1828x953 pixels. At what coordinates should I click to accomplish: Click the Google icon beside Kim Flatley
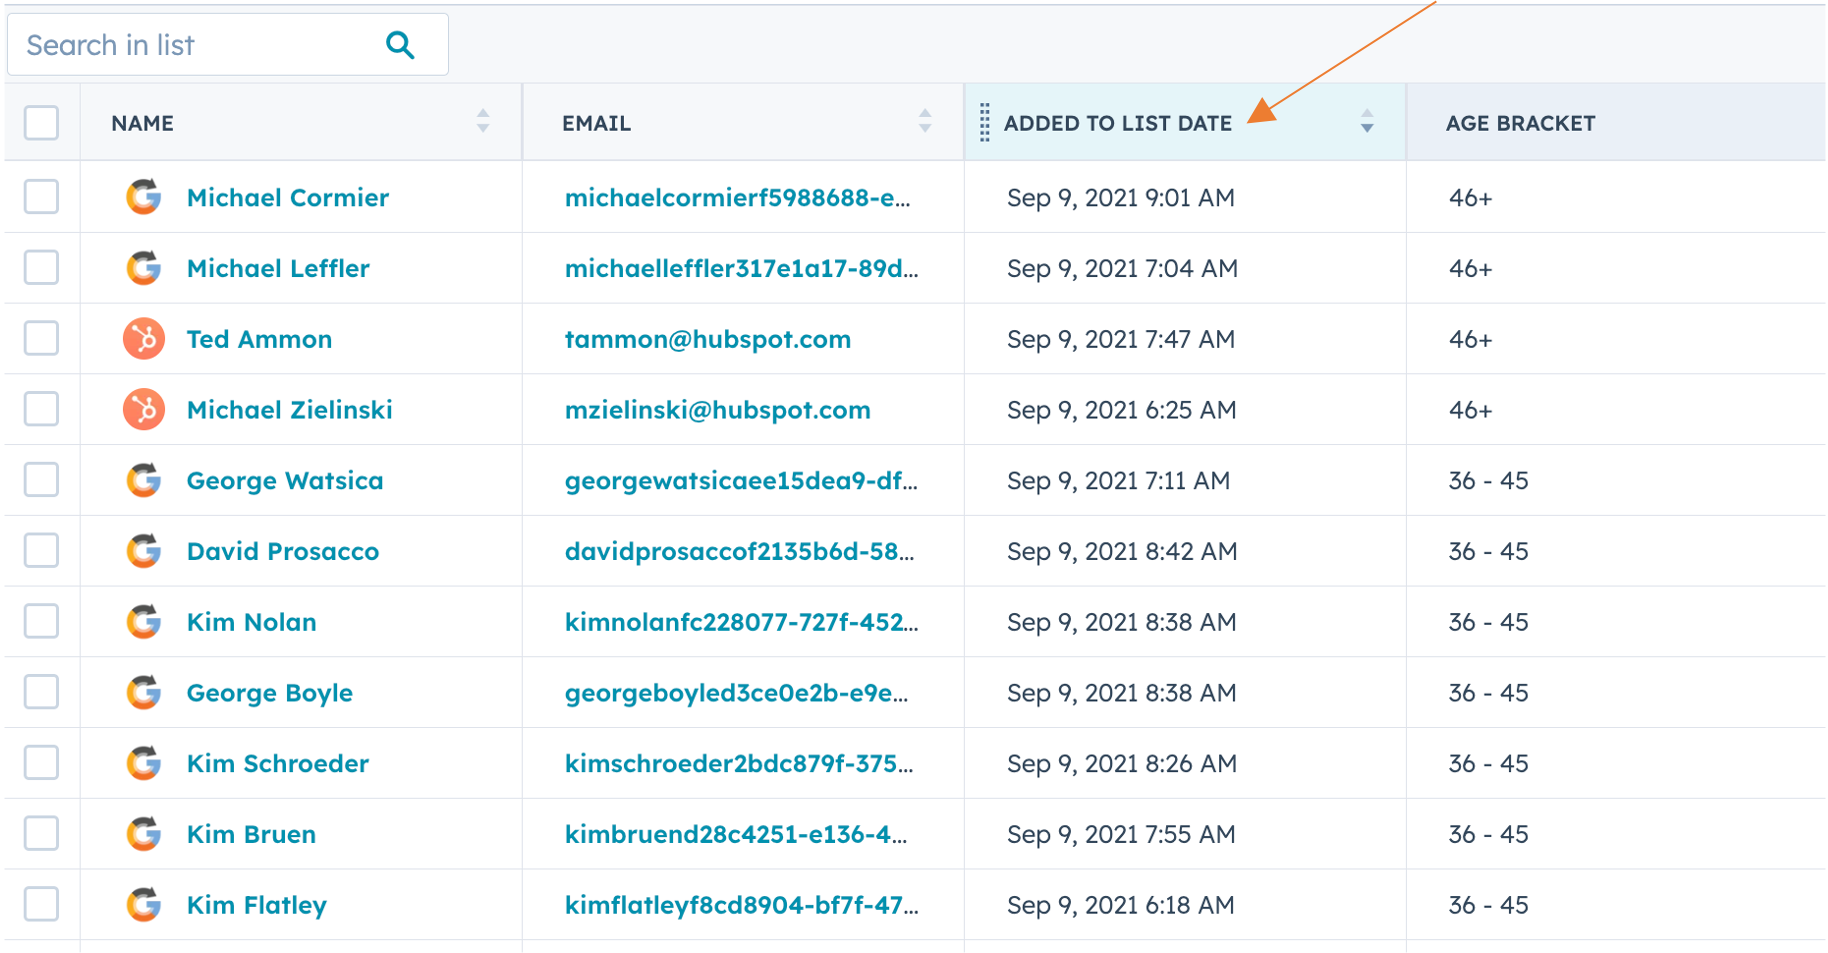[x=143, y=904]
